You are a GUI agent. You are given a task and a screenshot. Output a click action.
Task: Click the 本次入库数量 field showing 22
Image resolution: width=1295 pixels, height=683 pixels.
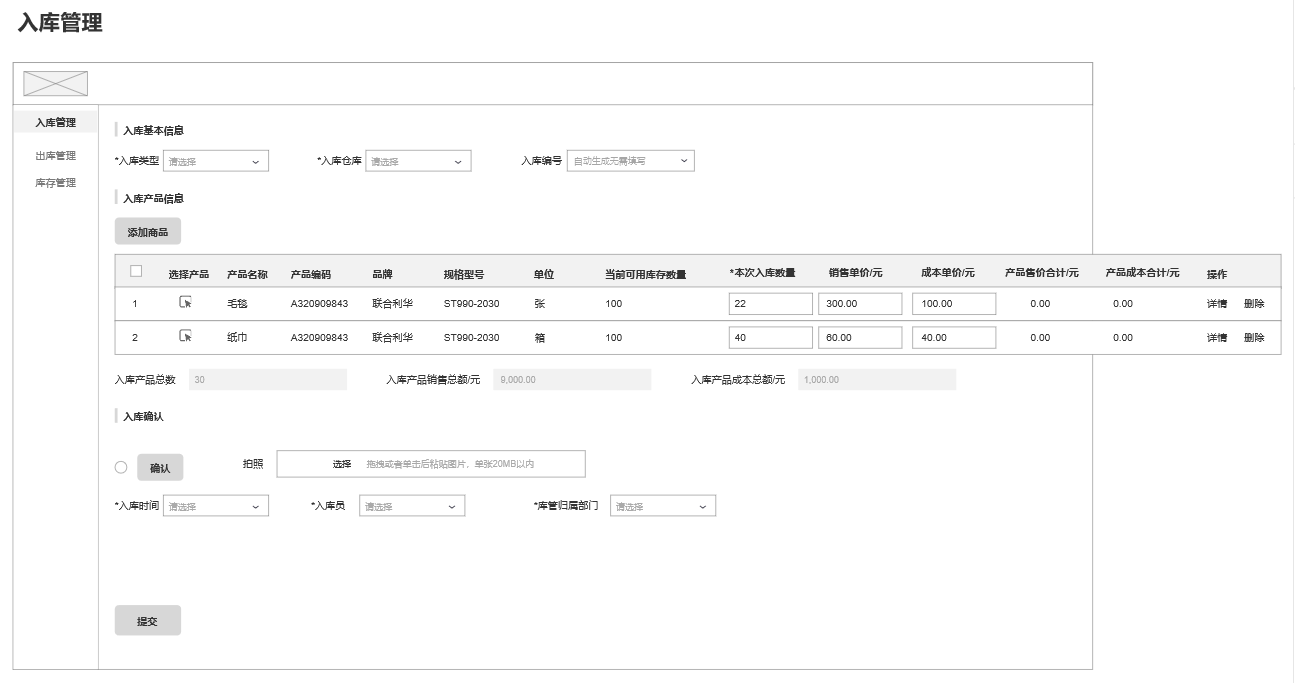(x=769, y=304)
